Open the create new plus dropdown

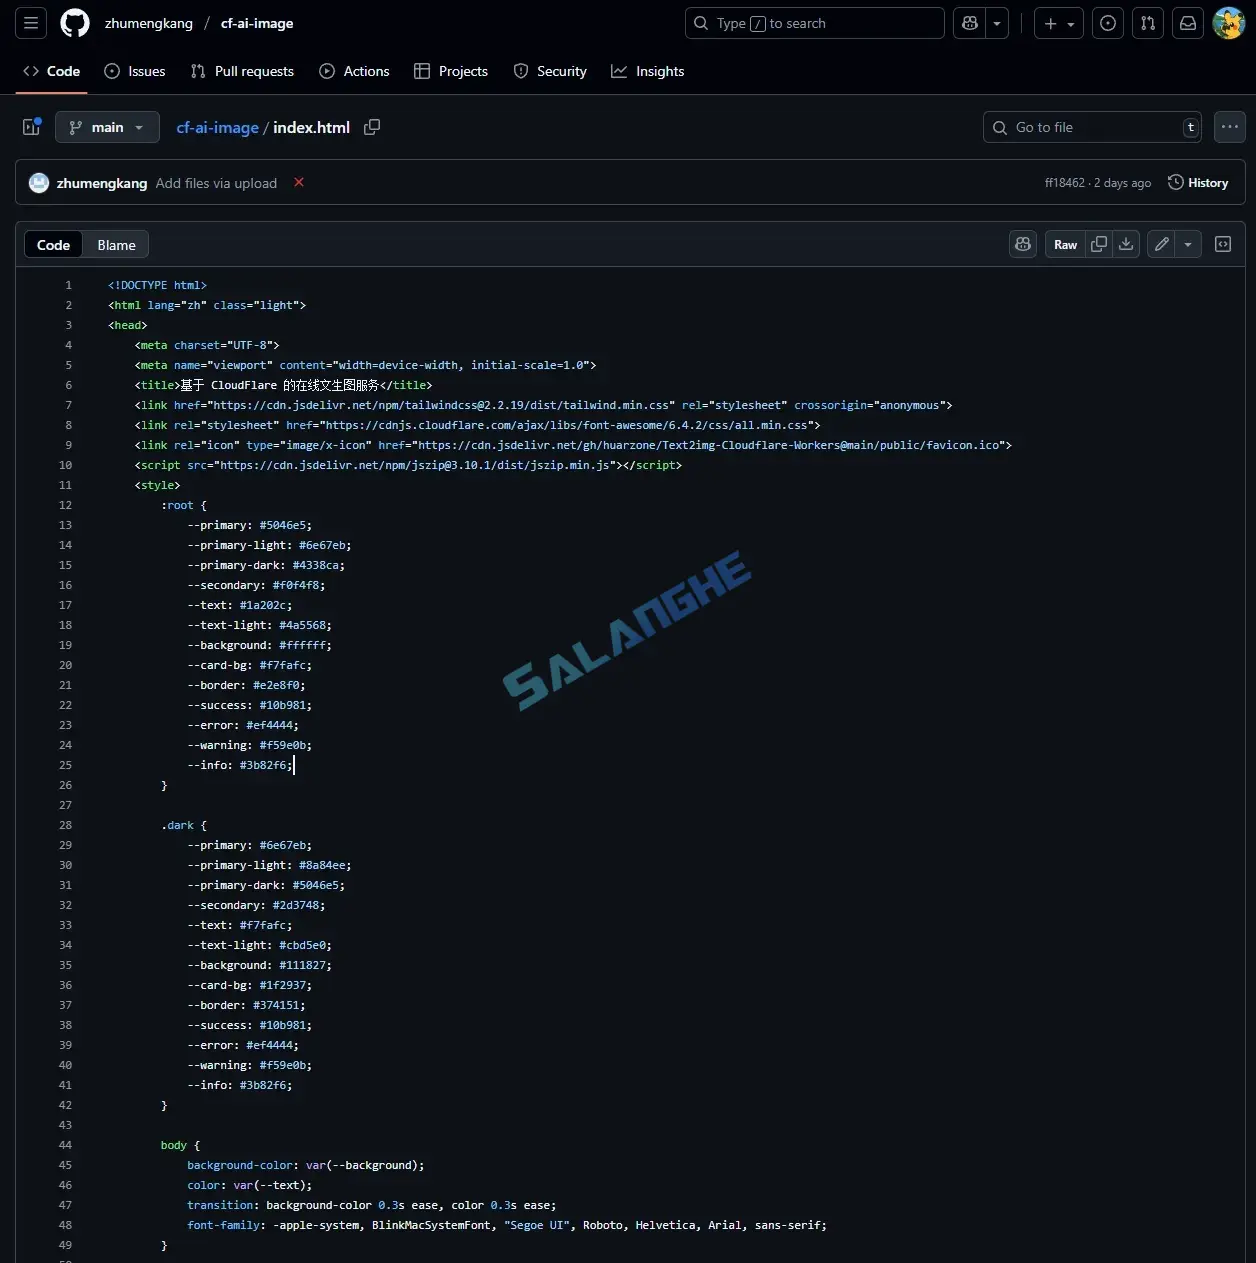(x=1059, y=23)
